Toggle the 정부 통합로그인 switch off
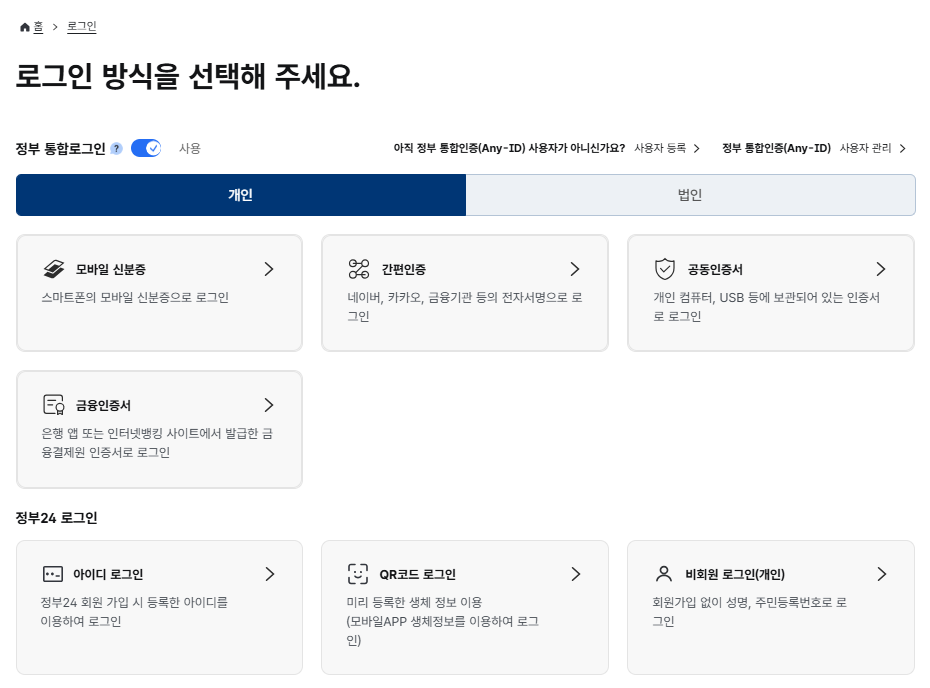The width and height of the screenshot is (930, 688). pos(146,148)
